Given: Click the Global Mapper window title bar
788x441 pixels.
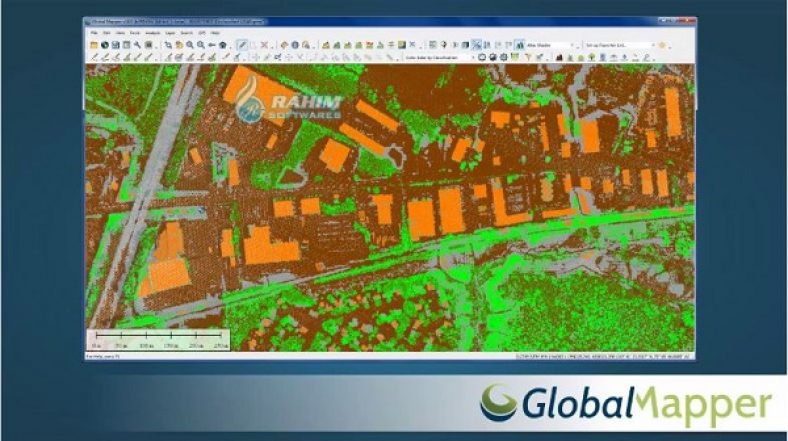Looking at the screenshot, I should coord(390,22).
